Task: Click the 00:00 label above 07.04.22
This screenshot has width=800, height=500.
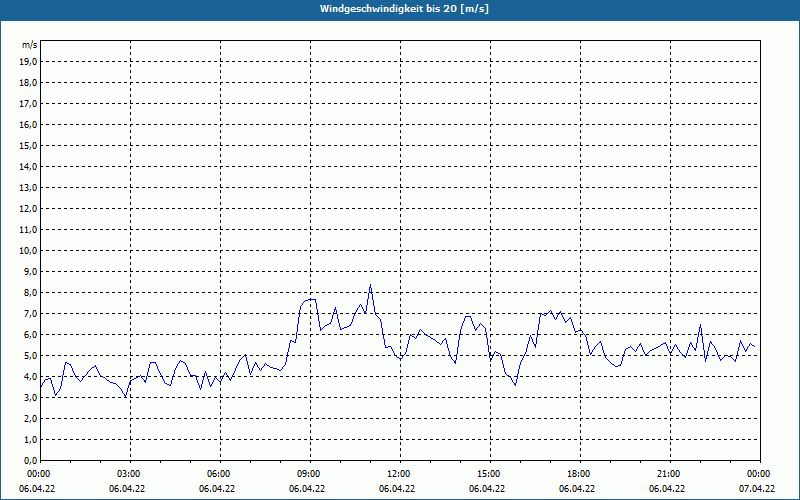Action: pyautogui.click(x=760, y=474)
